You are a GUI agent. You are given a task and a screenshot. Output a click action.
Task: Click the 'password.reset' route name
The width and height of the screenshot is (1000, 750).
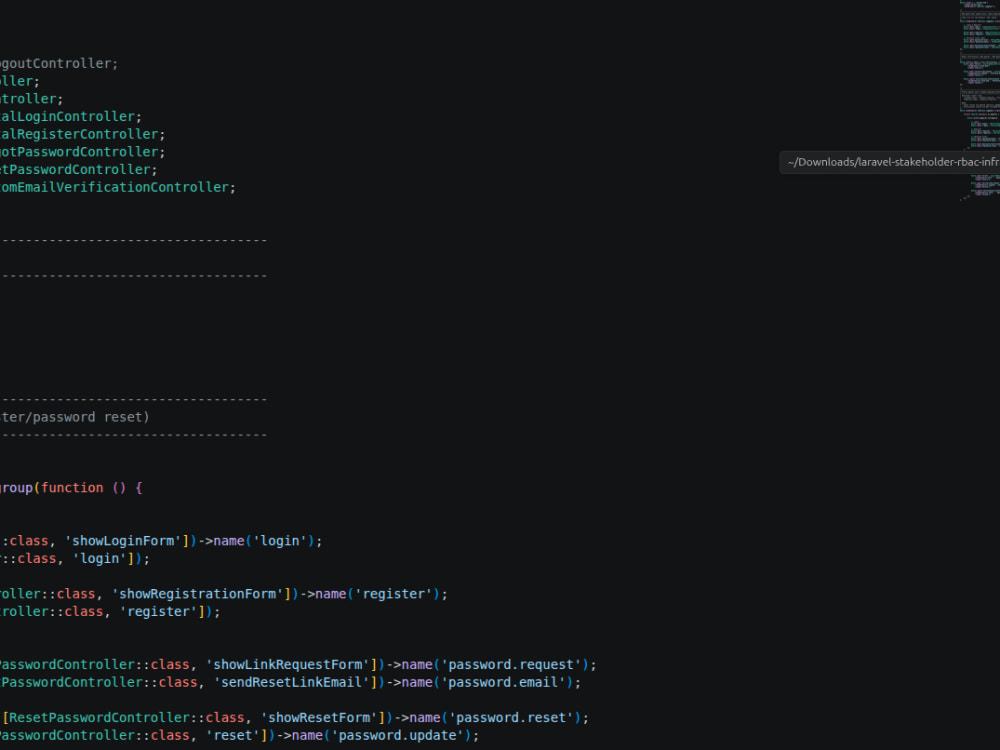[x=511, y=717]
